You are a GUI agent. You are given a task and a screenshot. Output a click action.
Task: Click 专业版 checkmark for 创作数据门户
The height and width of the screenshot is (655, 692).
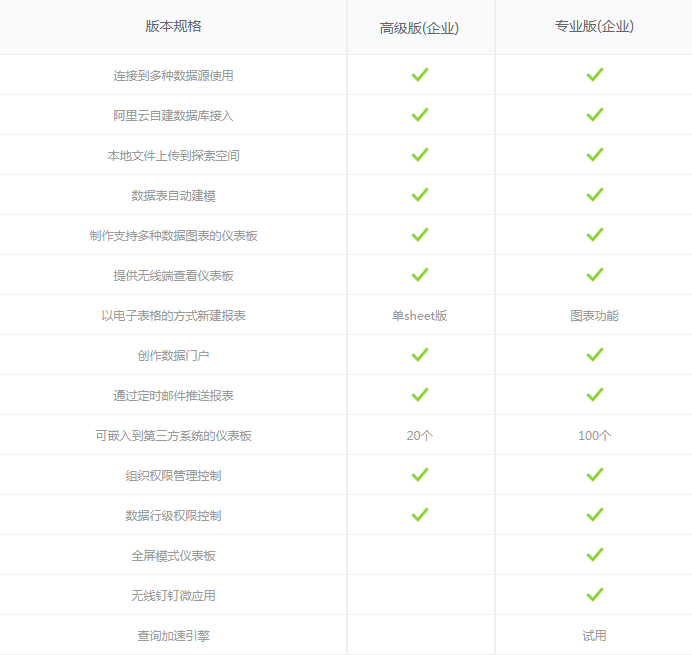tap(594, 354)
